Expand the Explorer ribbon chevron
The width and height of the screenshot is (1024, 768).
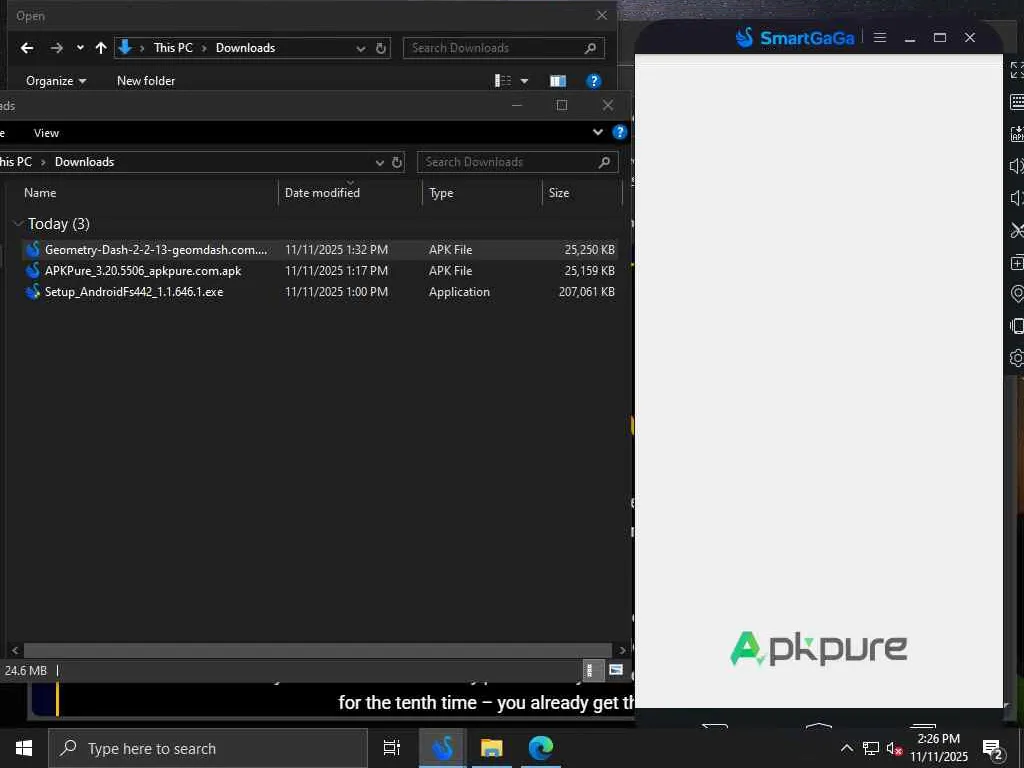coord(598,133)
